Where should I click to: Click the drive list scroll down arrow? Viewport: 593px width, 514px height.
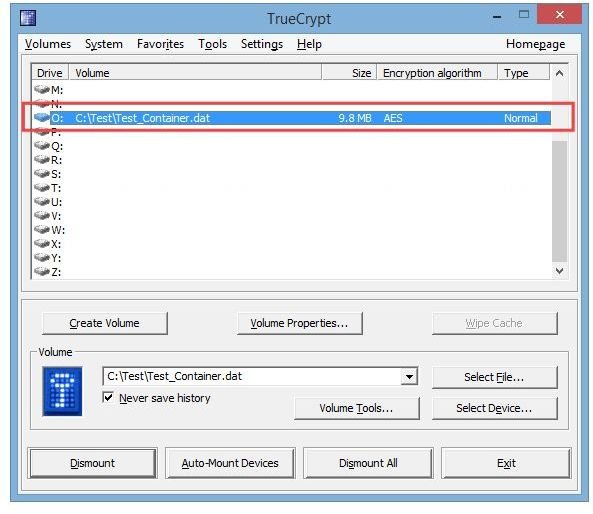pos(560,271)
